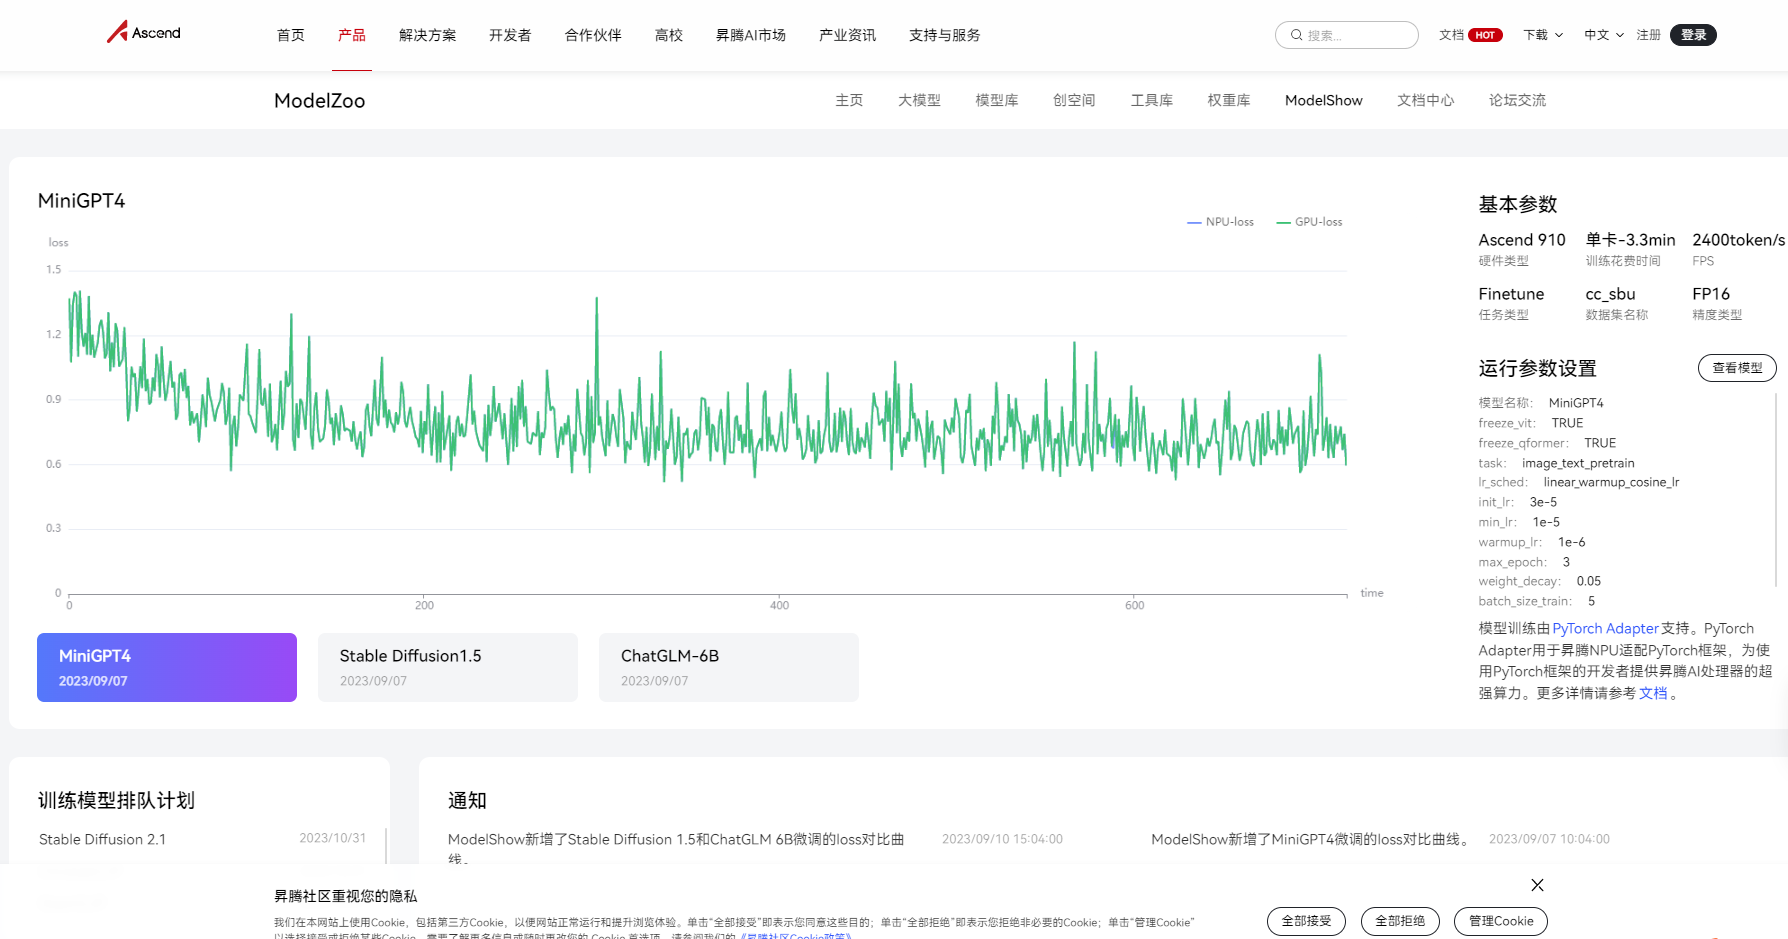Switch to the 主页 tab
1788x939 pixels.
849,100
